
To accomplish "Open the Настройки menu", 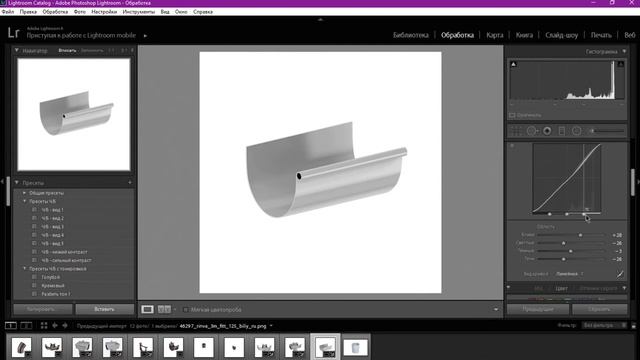I will click(104, 12).
